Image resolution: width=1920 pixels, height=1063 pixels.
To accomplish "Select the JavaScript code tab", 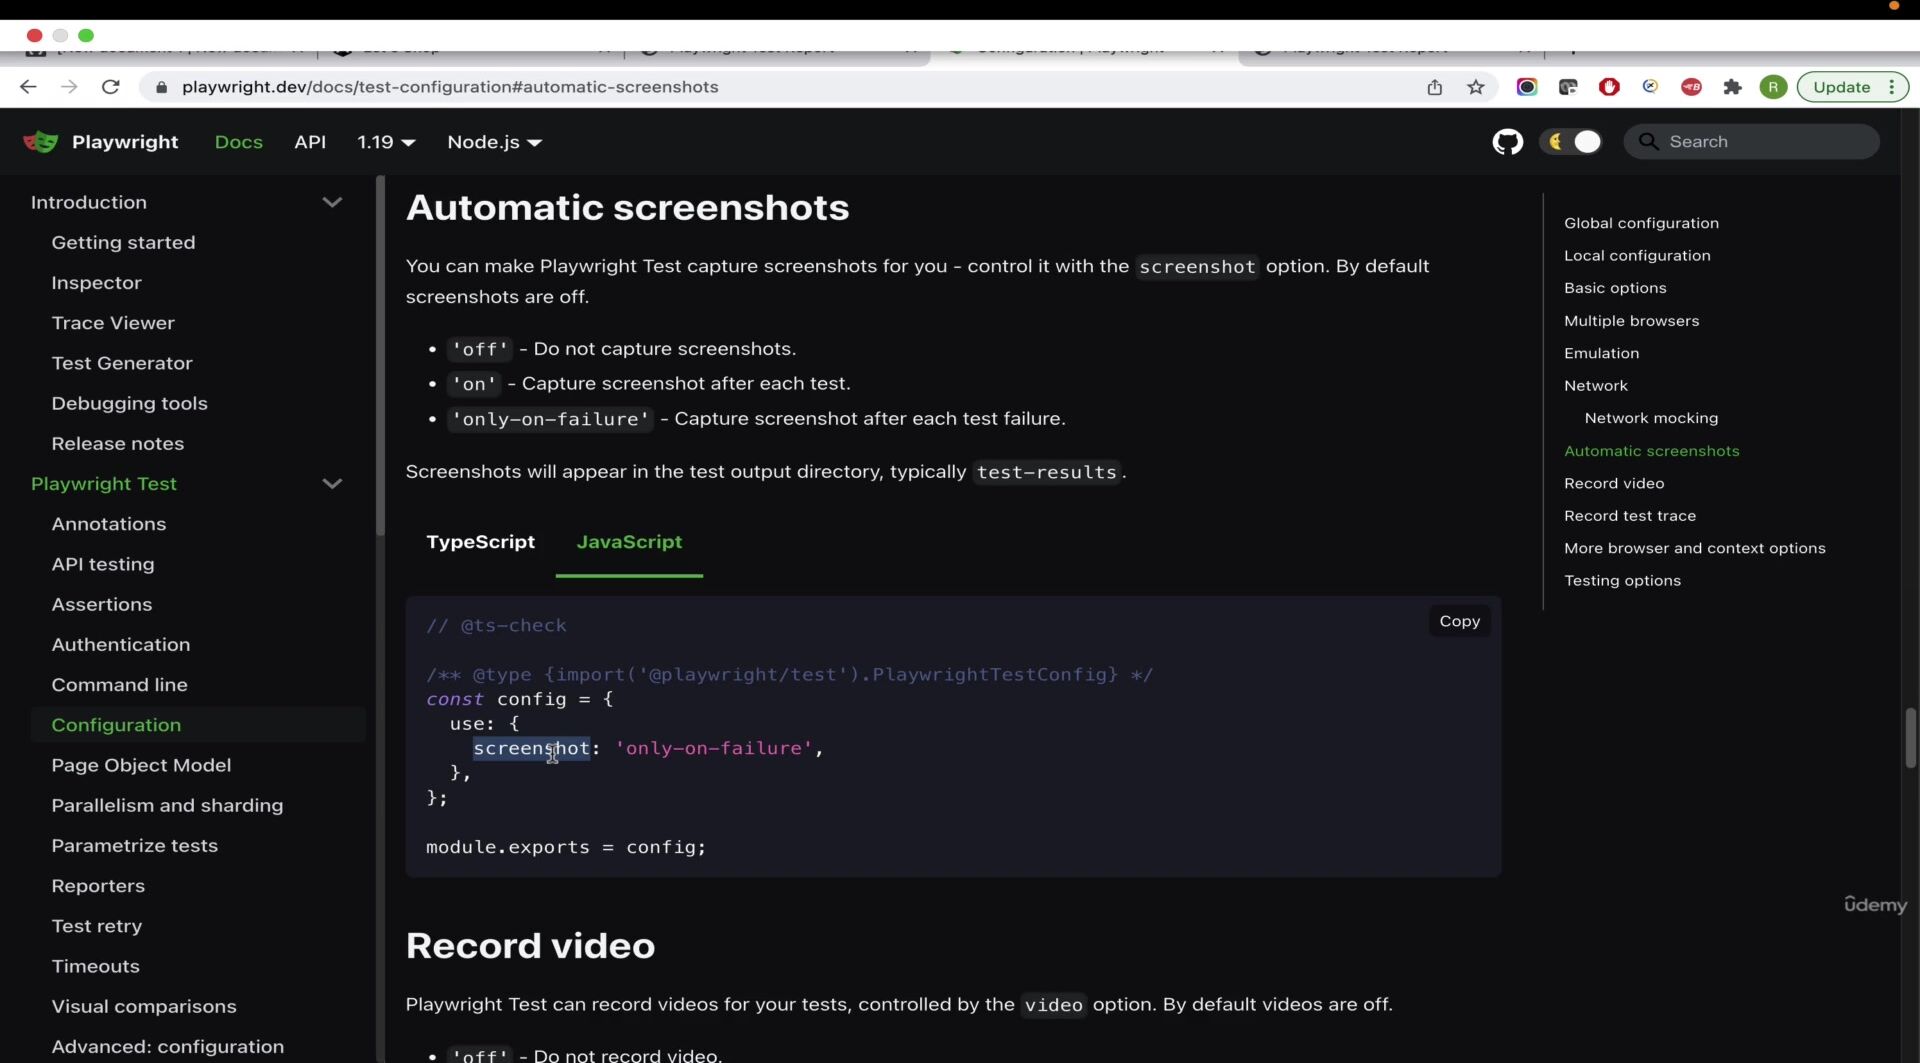I will point(629,542).
